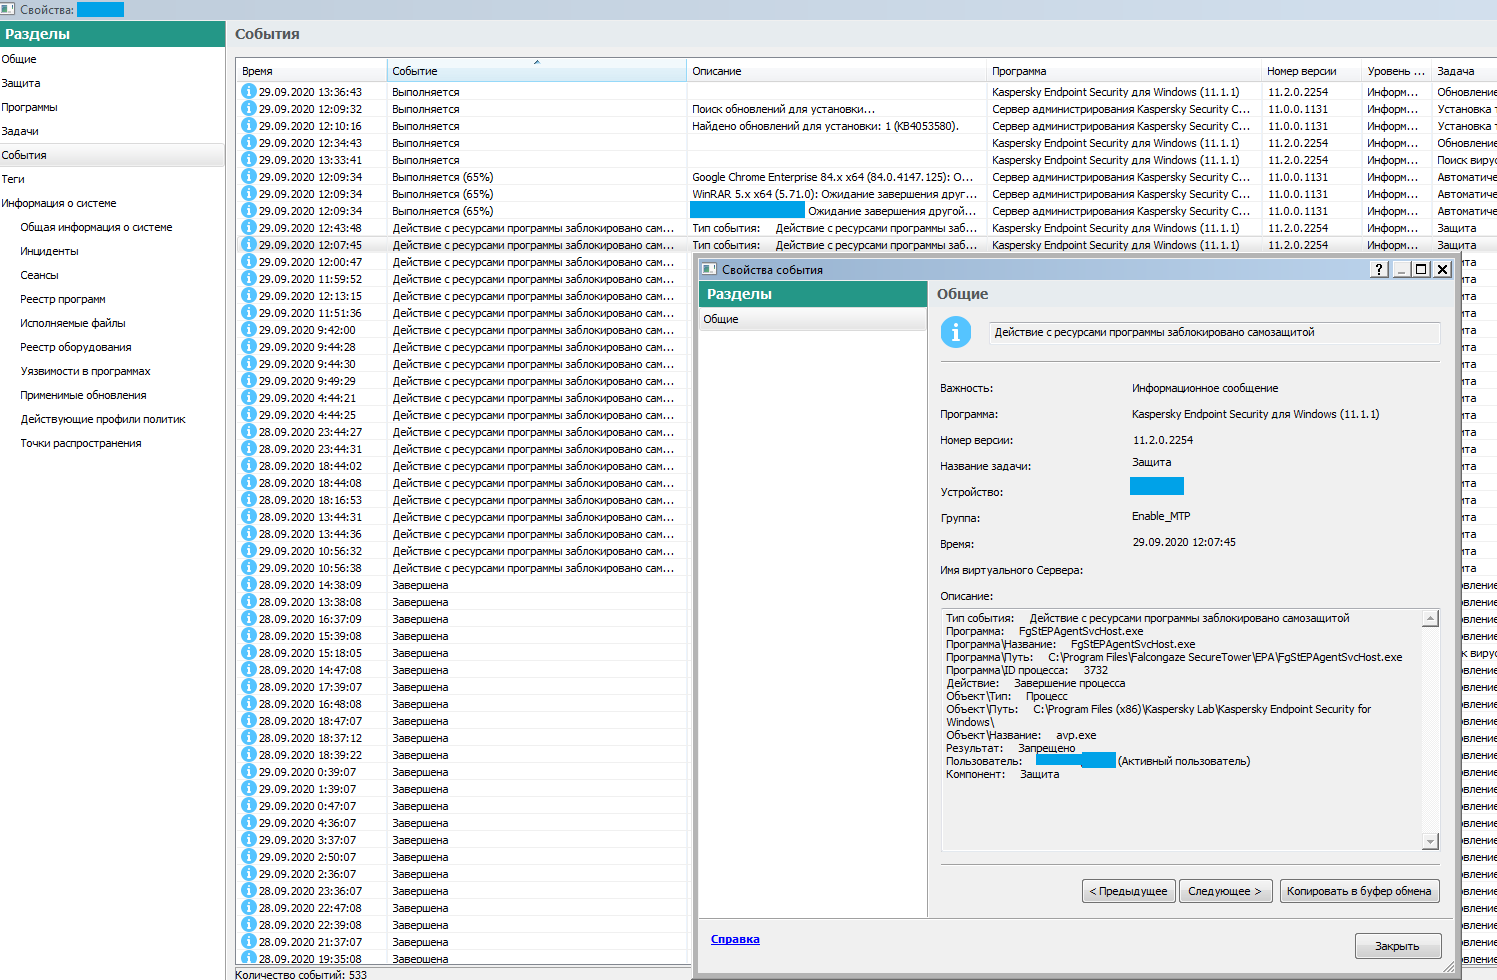Click info icon of 28.09.2020 19:35:08 event
This screenshot has height=980, width=1497.
249,958
